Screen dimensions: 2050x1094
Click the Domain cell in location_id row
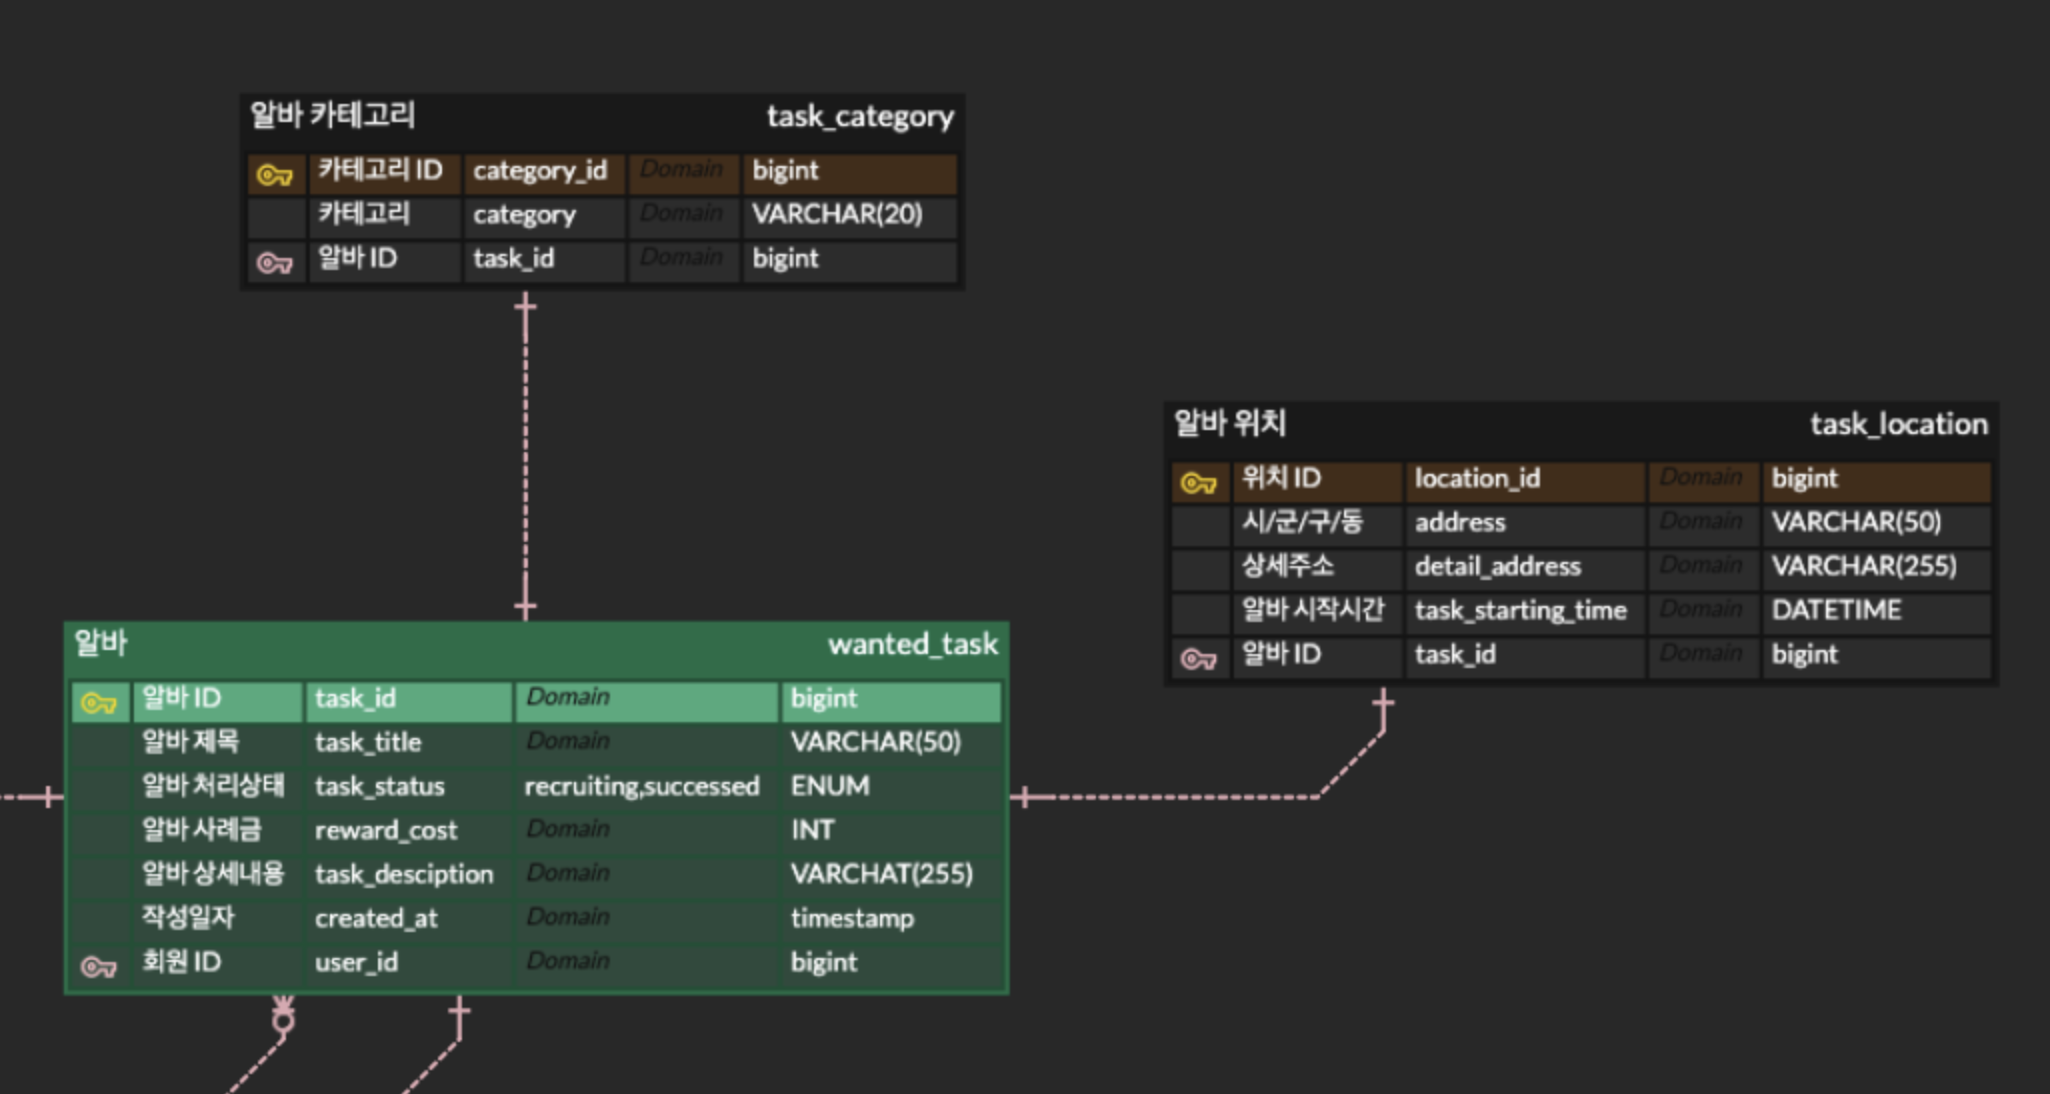1704,480
